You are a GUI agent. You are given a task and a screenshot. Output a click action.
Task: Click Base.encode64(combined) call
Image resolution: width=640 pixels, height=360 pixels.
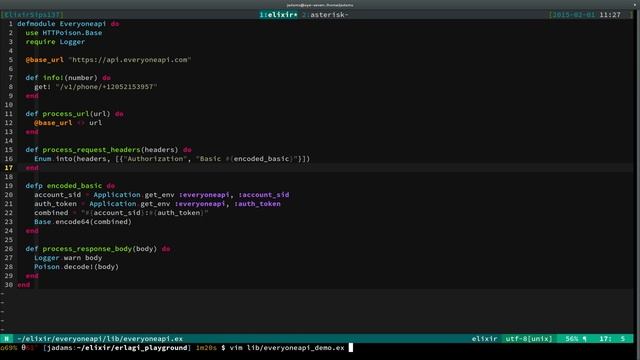pyautogui.click(x=83, y=222)
